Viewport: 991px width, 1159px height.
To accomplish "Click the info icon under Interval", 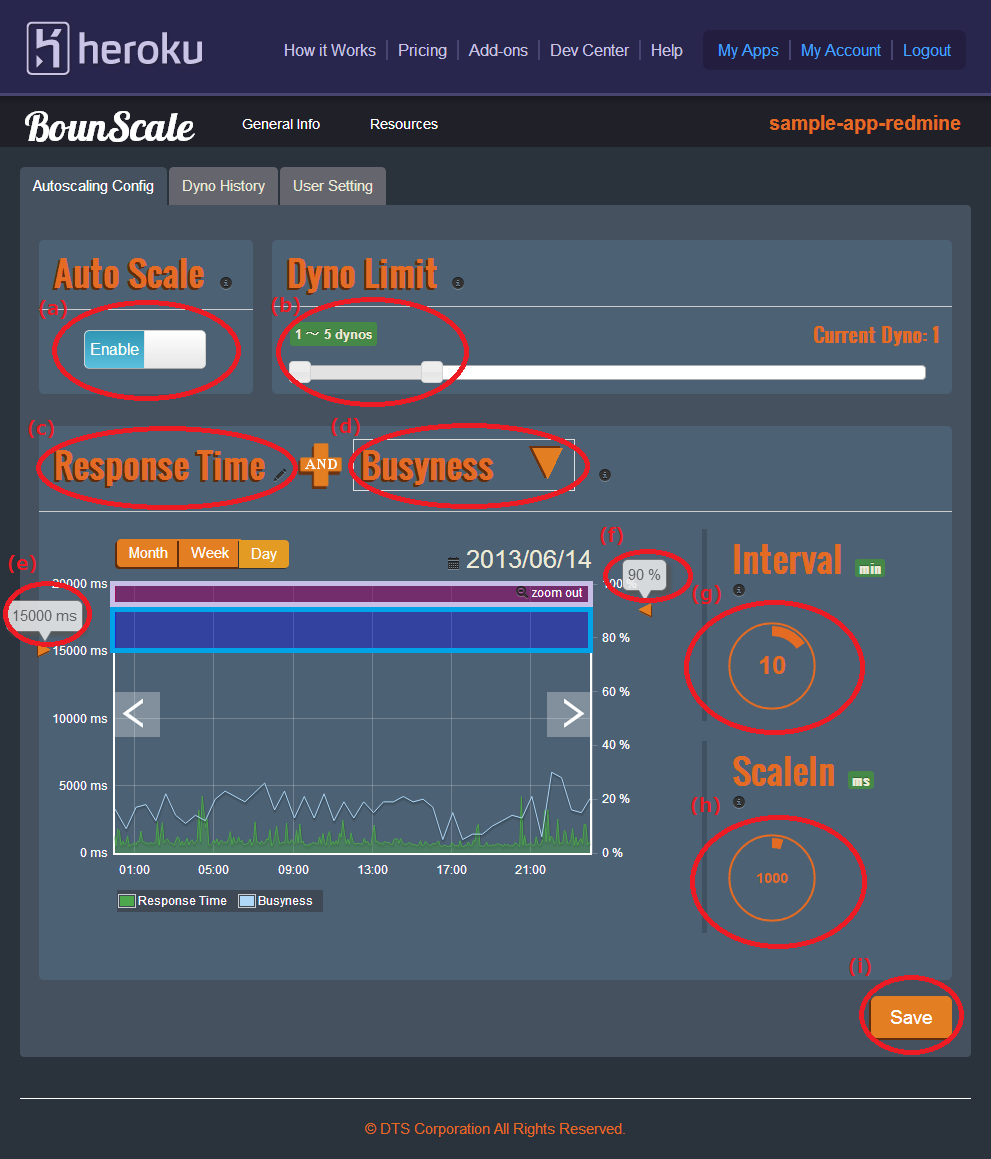I will tap(739, 589).
